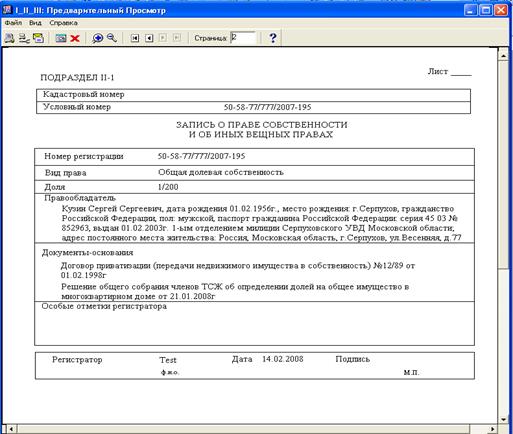Click the vertical scrollbar up arrow
This screenshot has width=513, height=434.
(504, 55)
